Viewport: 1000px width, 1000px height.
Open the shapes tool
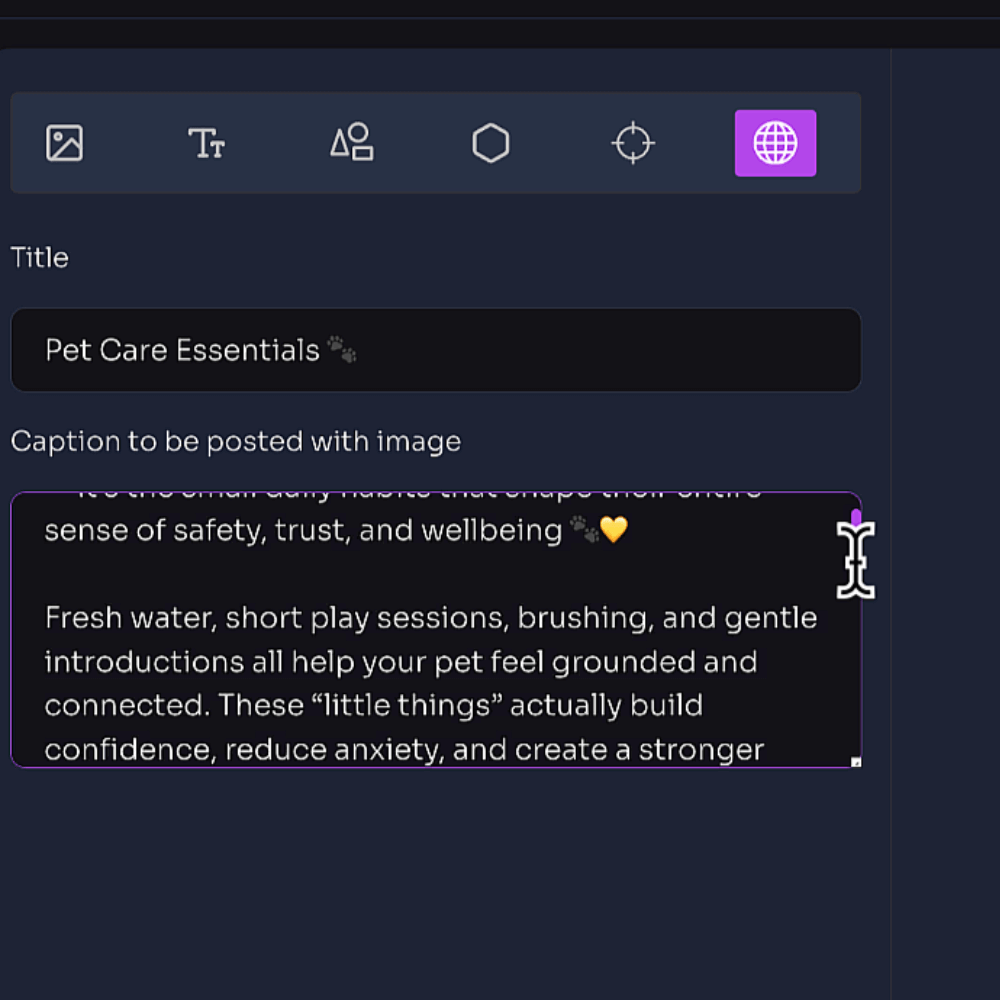tap(351, 143)
